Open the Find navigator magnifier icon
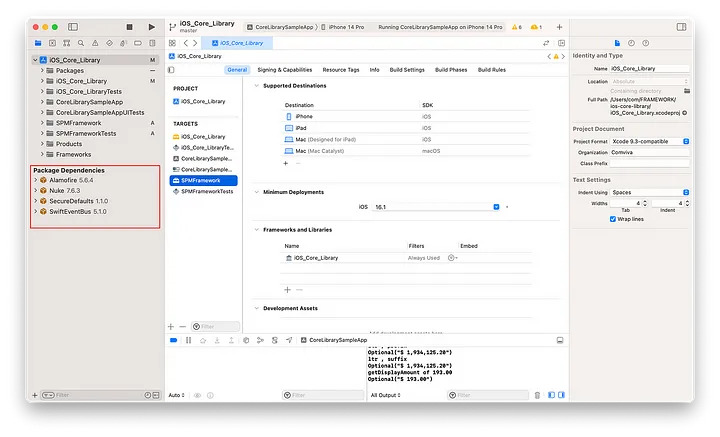The width and height of the screenshot is (720, 437). [82, 43]
